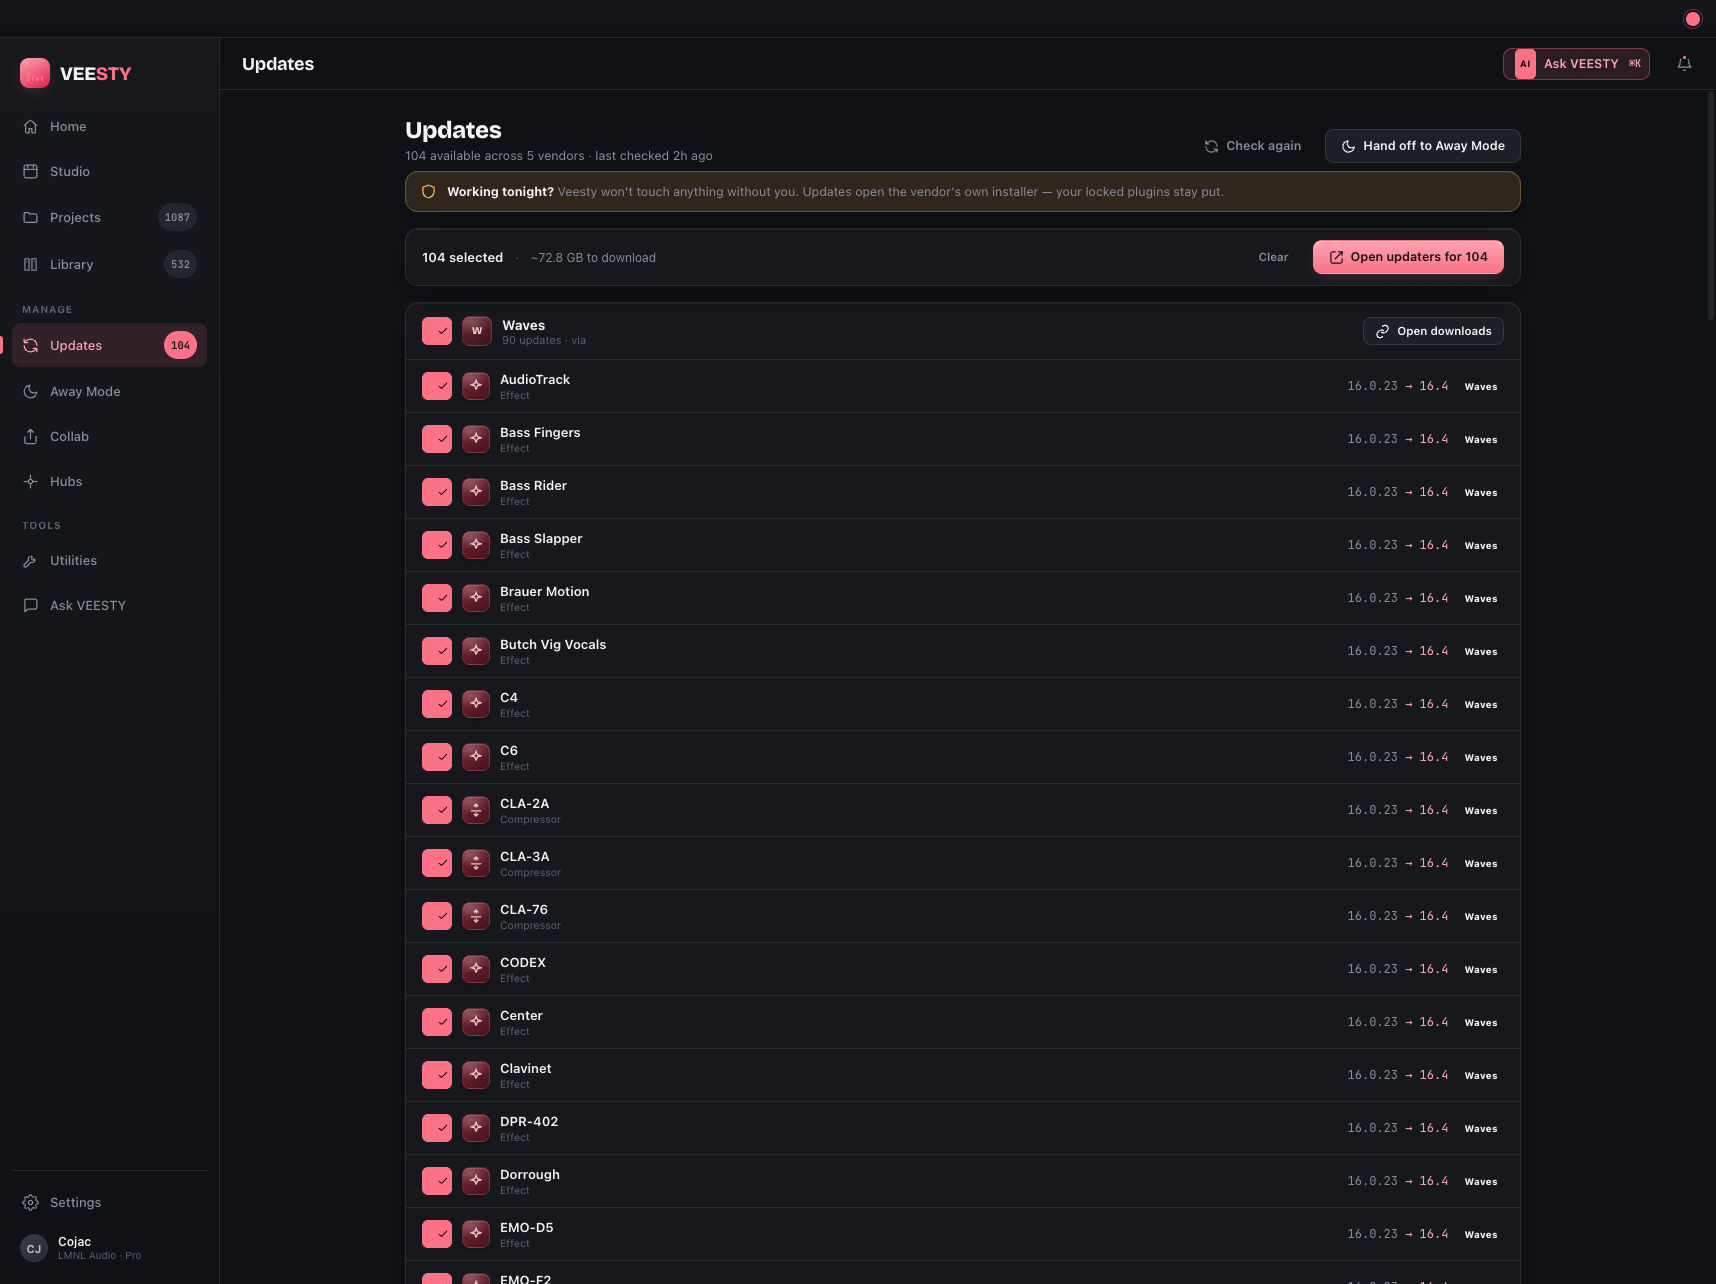Open the Projects section
The height and width of the screenshot is (1284, 1716).
(x=109, y=217)
